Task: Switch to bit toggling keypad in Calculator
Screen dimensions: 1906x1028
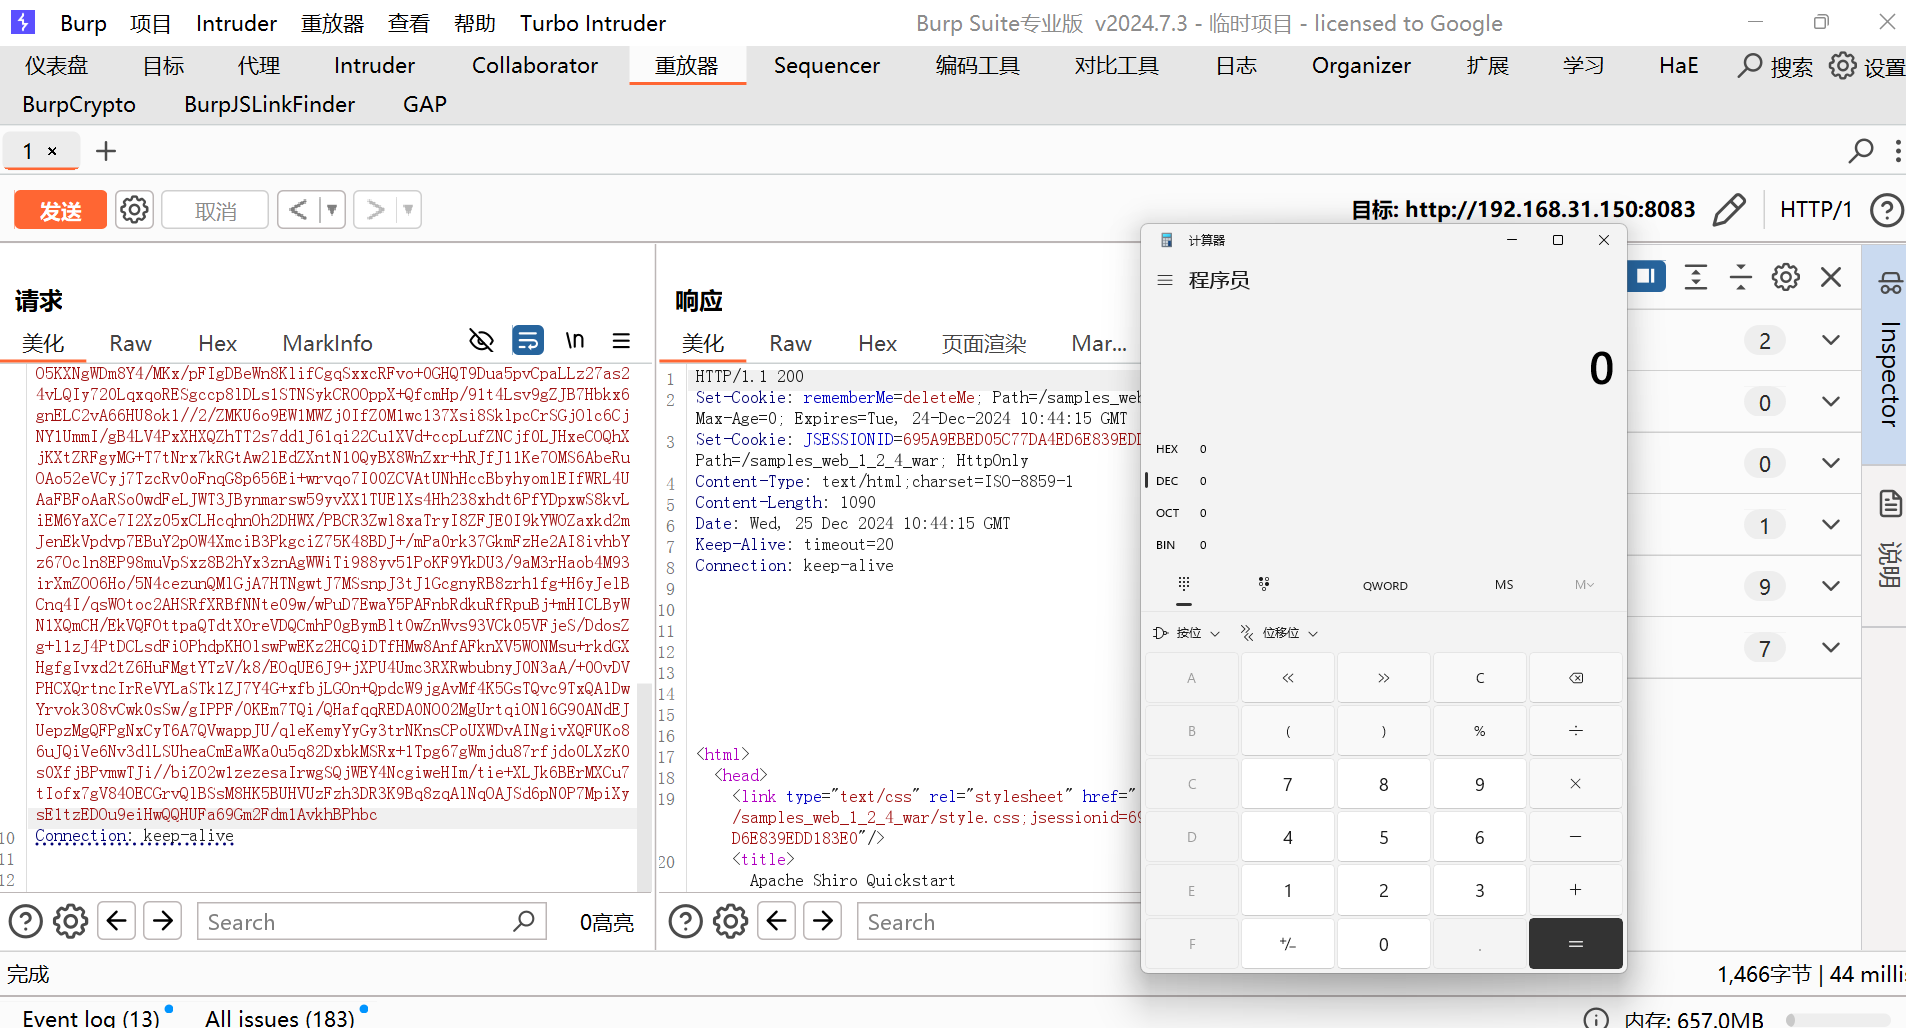Action: (x=1264, y=584)
